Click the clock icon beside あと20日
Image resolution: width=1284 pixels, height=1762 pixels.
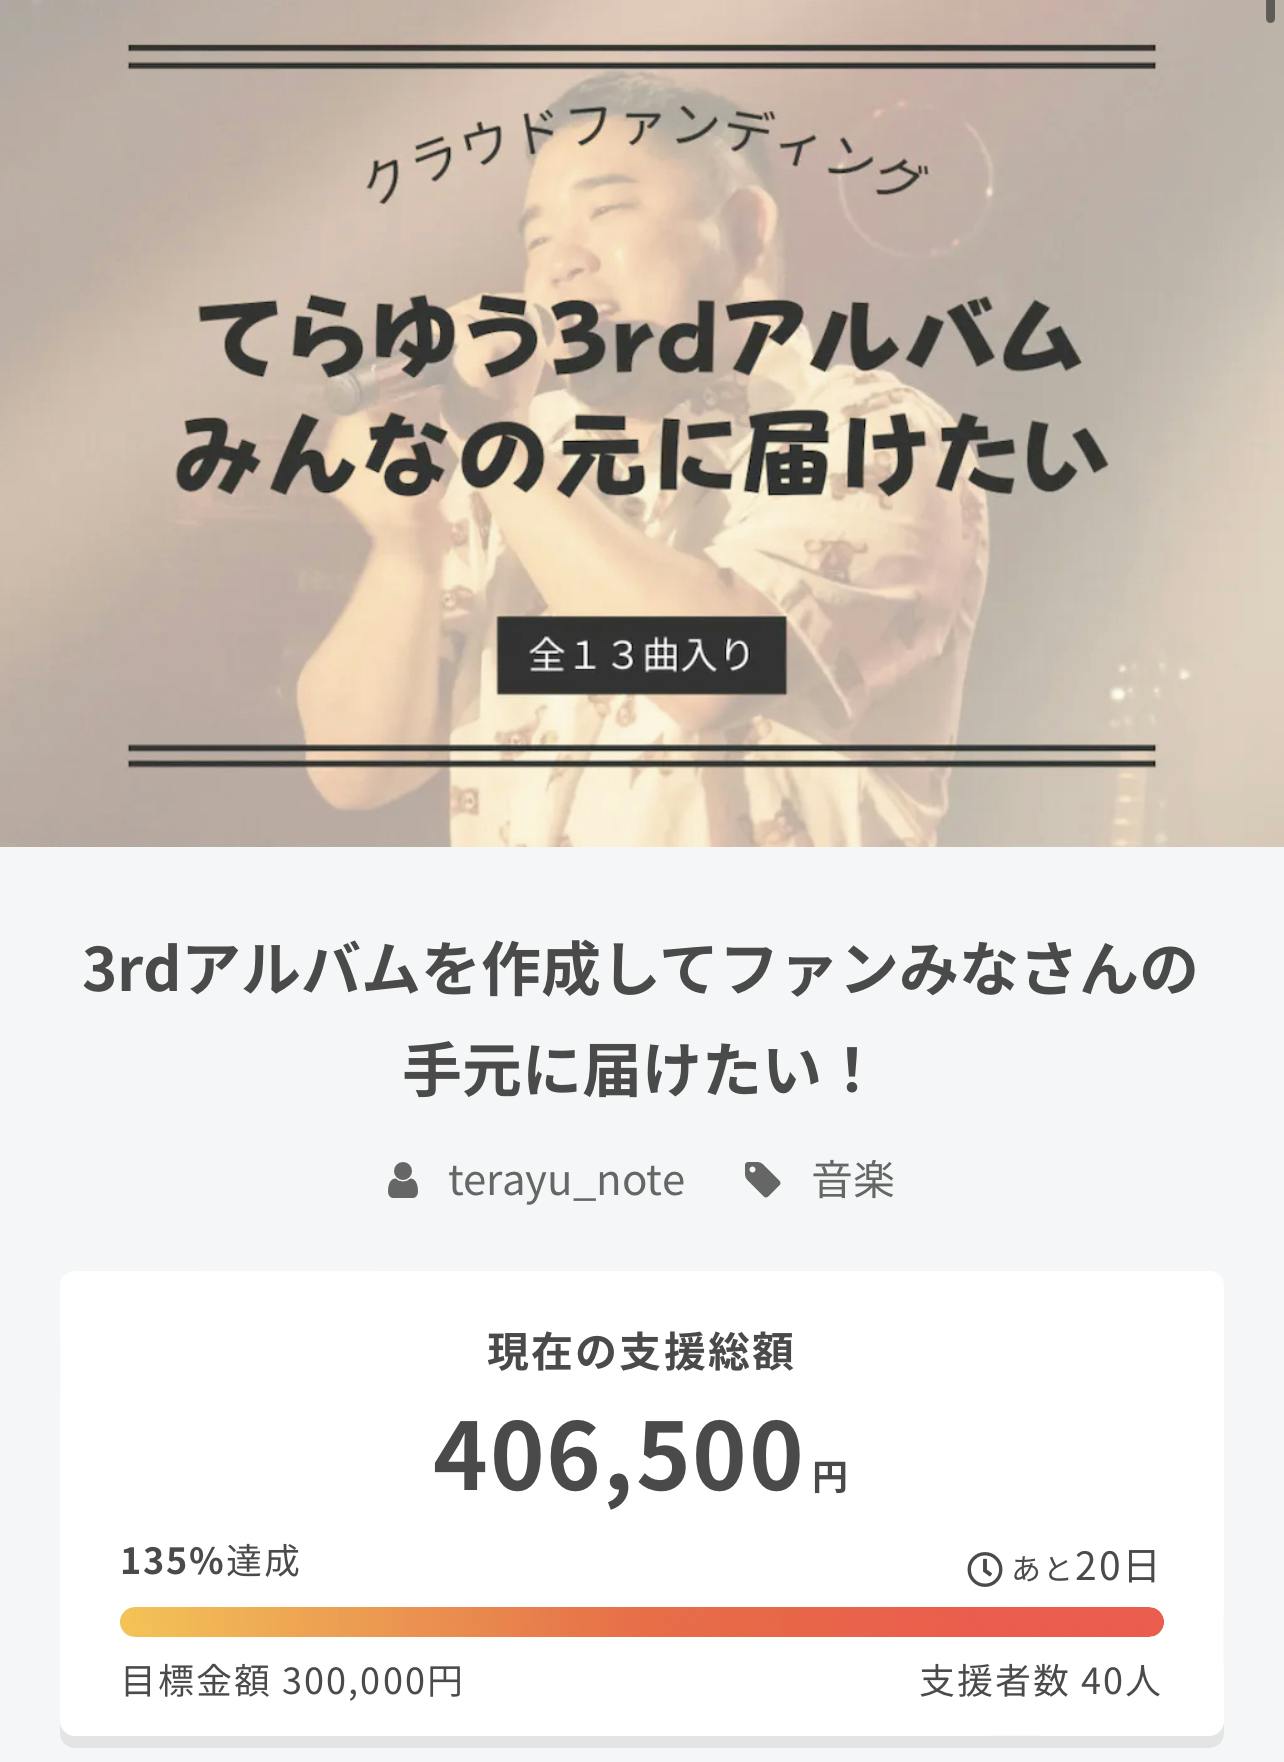[x=985, y=1569]
